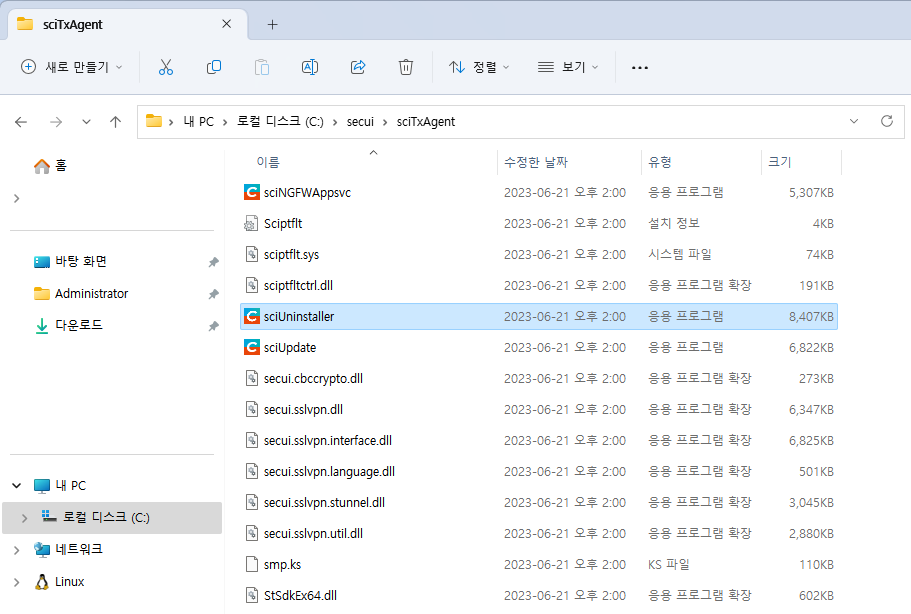Select the sciptflt.sys file icon
Viewport: 911px width, 614px height.
coord(252,254)
